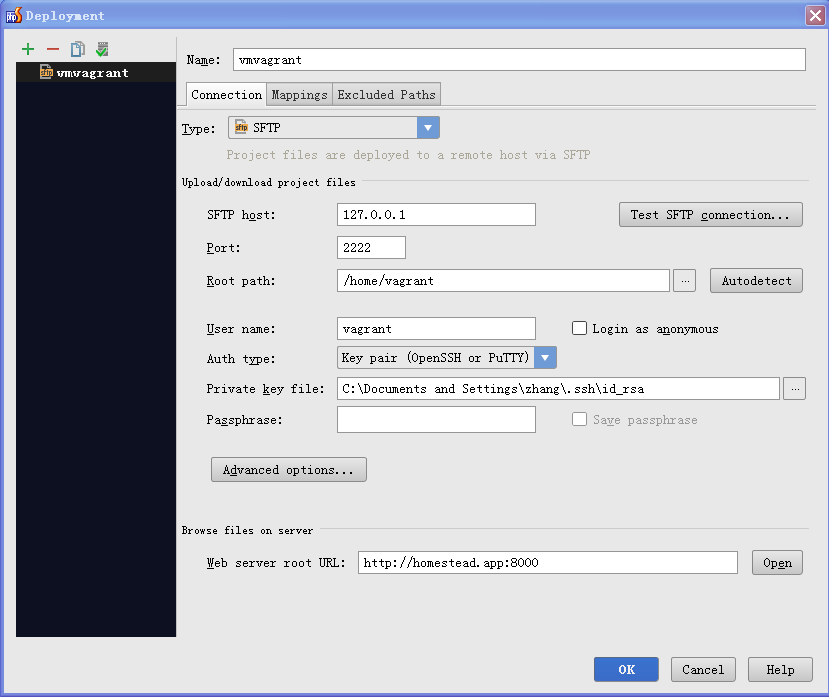Browse for root path with ellipsis button
Viewport: 829px width, 697px height.
685,281
